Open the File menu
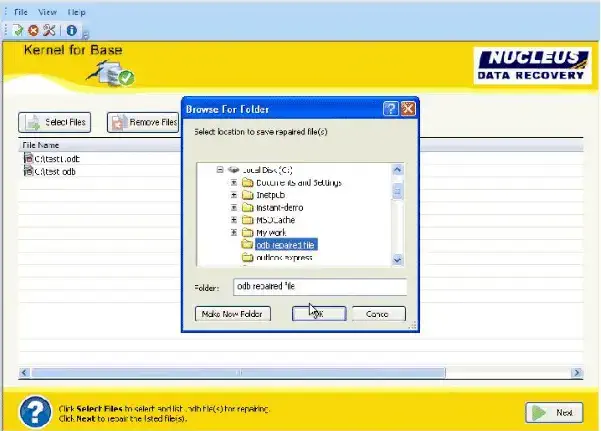Viewport: 601px width, 431px height. (21, 12)
